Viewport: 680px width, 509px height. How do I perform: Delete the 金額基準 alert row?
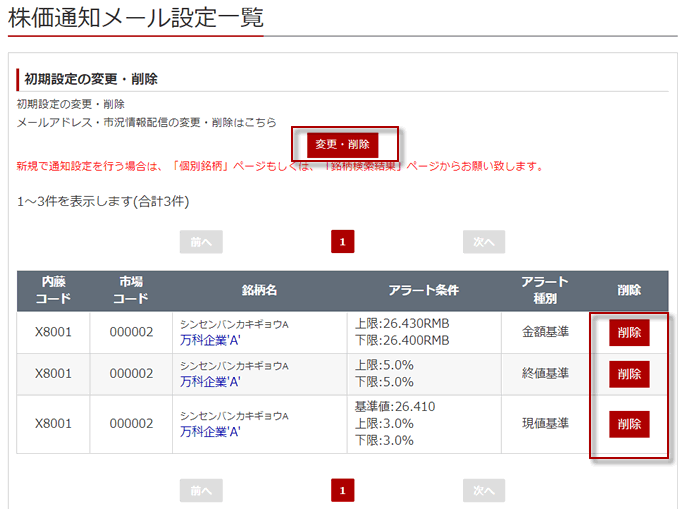[x=629, y=332]
